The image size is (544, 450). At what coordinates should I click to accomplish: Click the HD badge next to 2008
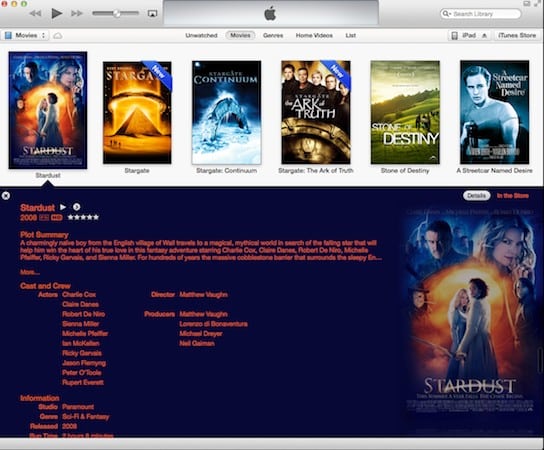pos(57,218)
